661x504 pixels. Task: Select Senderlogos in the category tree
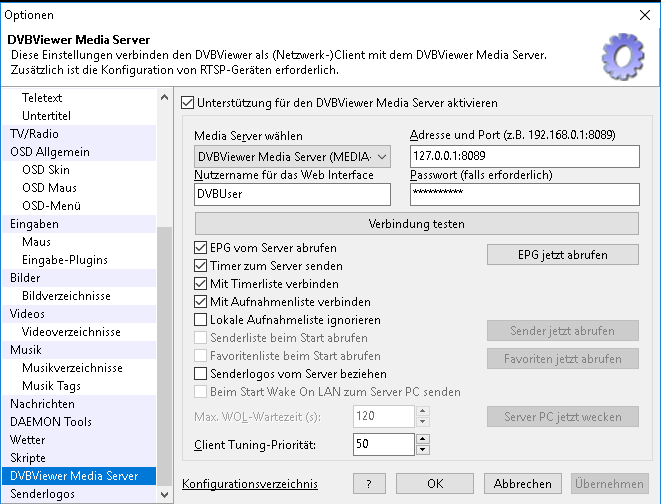(42, 494)
